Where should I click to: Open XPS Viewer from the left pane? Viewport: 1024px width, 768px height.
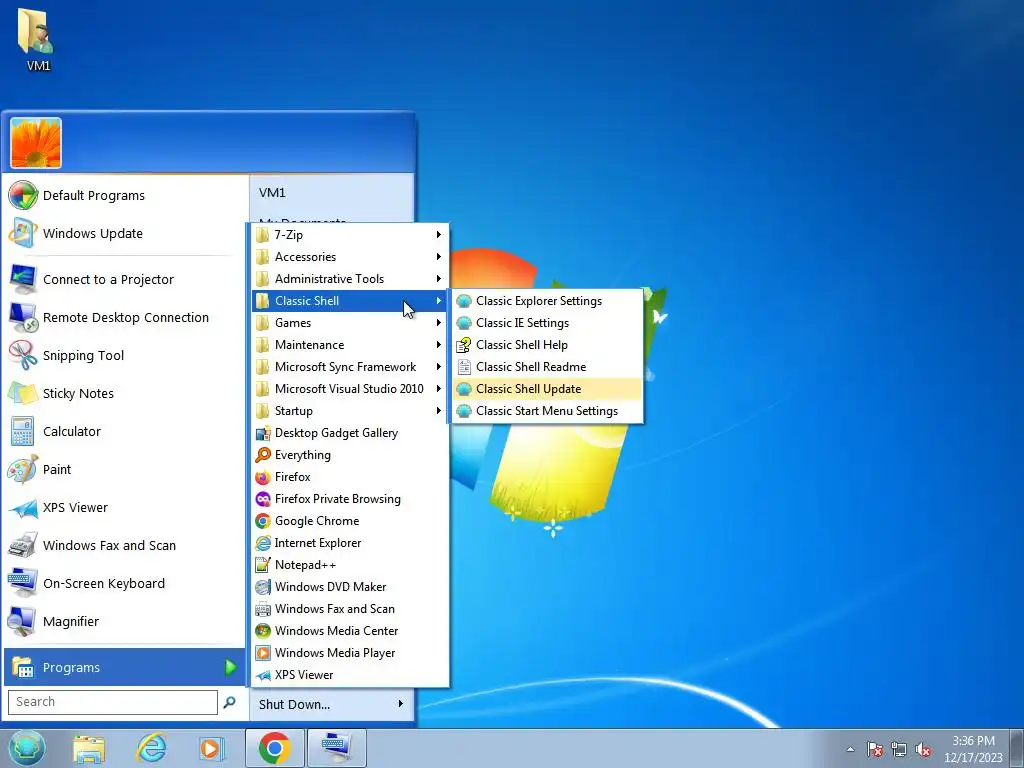[x=124, y=507]
